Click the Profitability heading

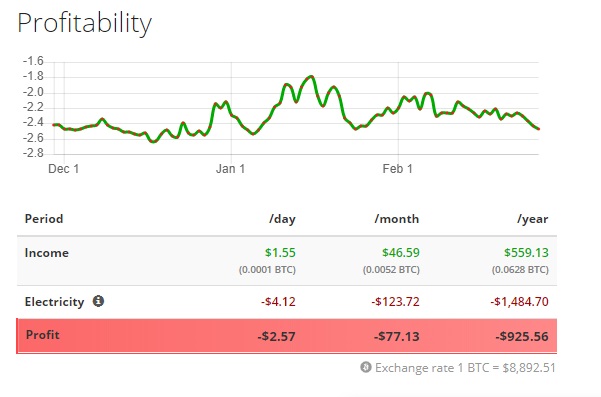click(x=85, y=23)
